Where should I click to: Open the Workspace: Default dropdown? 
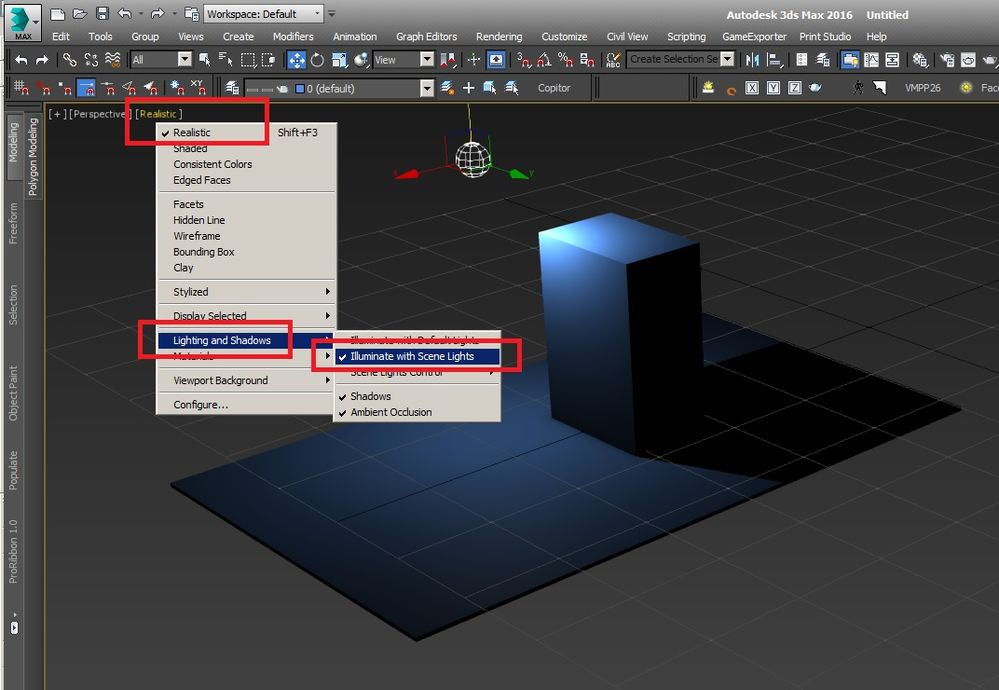(264, 15)
